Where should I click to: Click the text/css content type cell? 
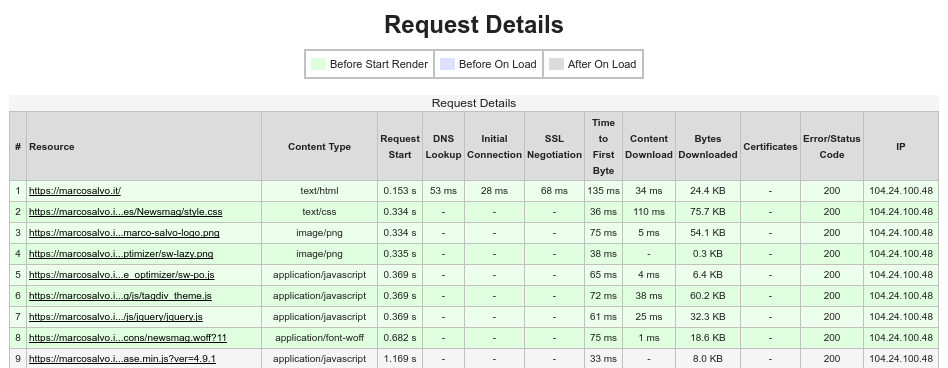(319, 212)
